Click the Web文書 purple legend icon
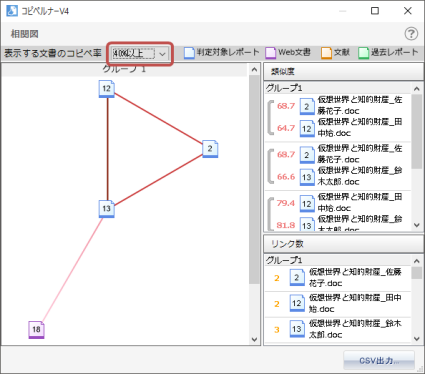Screen dimensions: 425x374 (x=270, y=53)
